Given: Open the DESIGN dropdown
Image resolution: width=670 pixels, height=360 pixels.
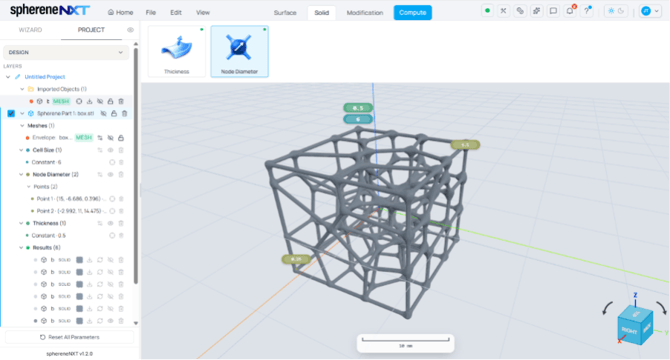Looking at the screenshot, I should tap(66, 52).
